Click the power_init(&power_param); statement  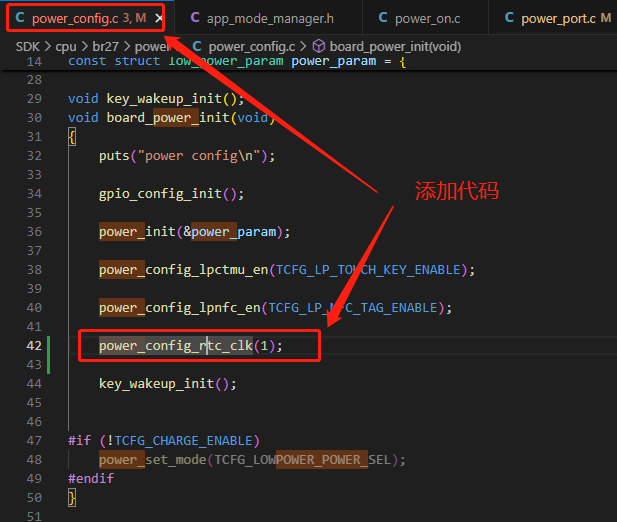(x=194, y=232)
